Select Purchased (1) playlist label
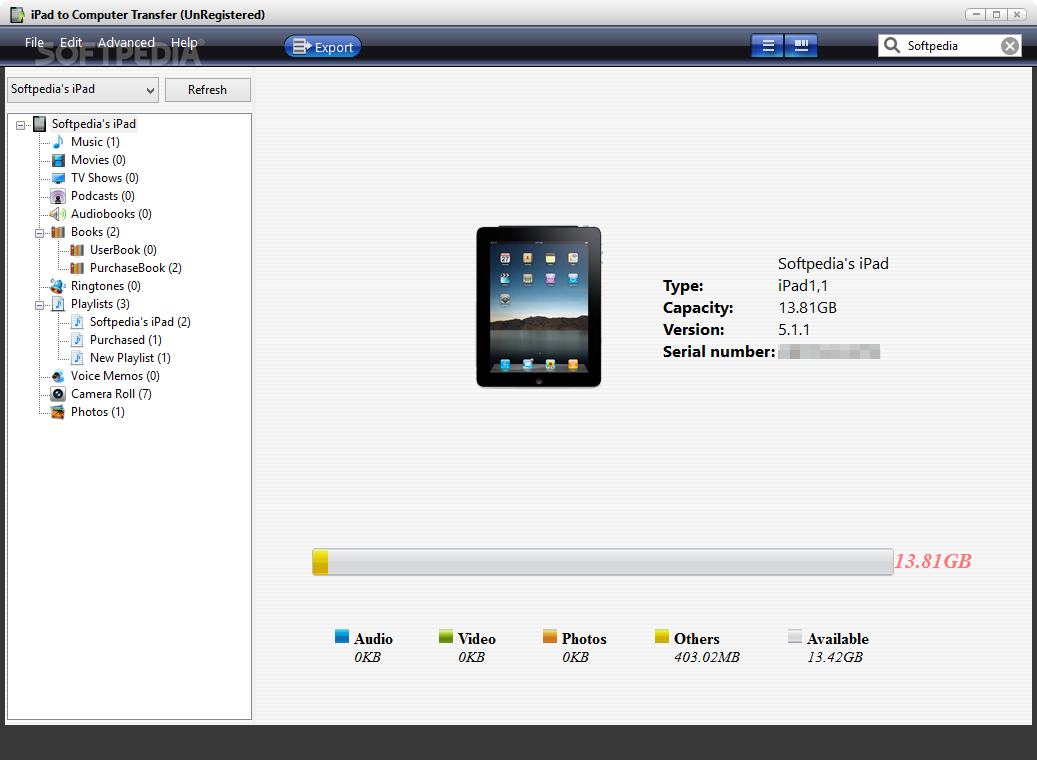Viewport: 1037px width, 760px height. (126, 340)
